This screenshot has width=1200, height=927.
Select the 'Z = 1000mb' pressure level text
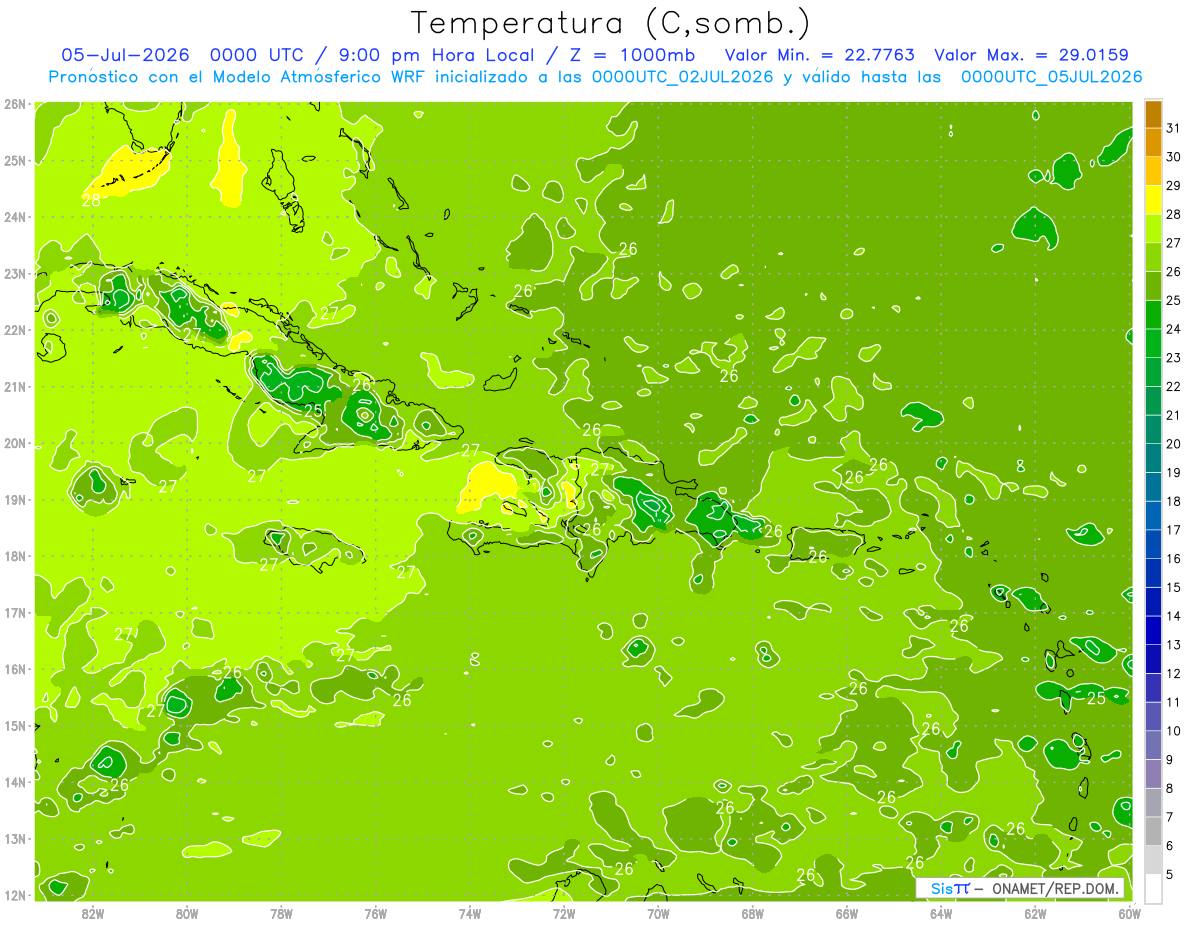point(632,55)
